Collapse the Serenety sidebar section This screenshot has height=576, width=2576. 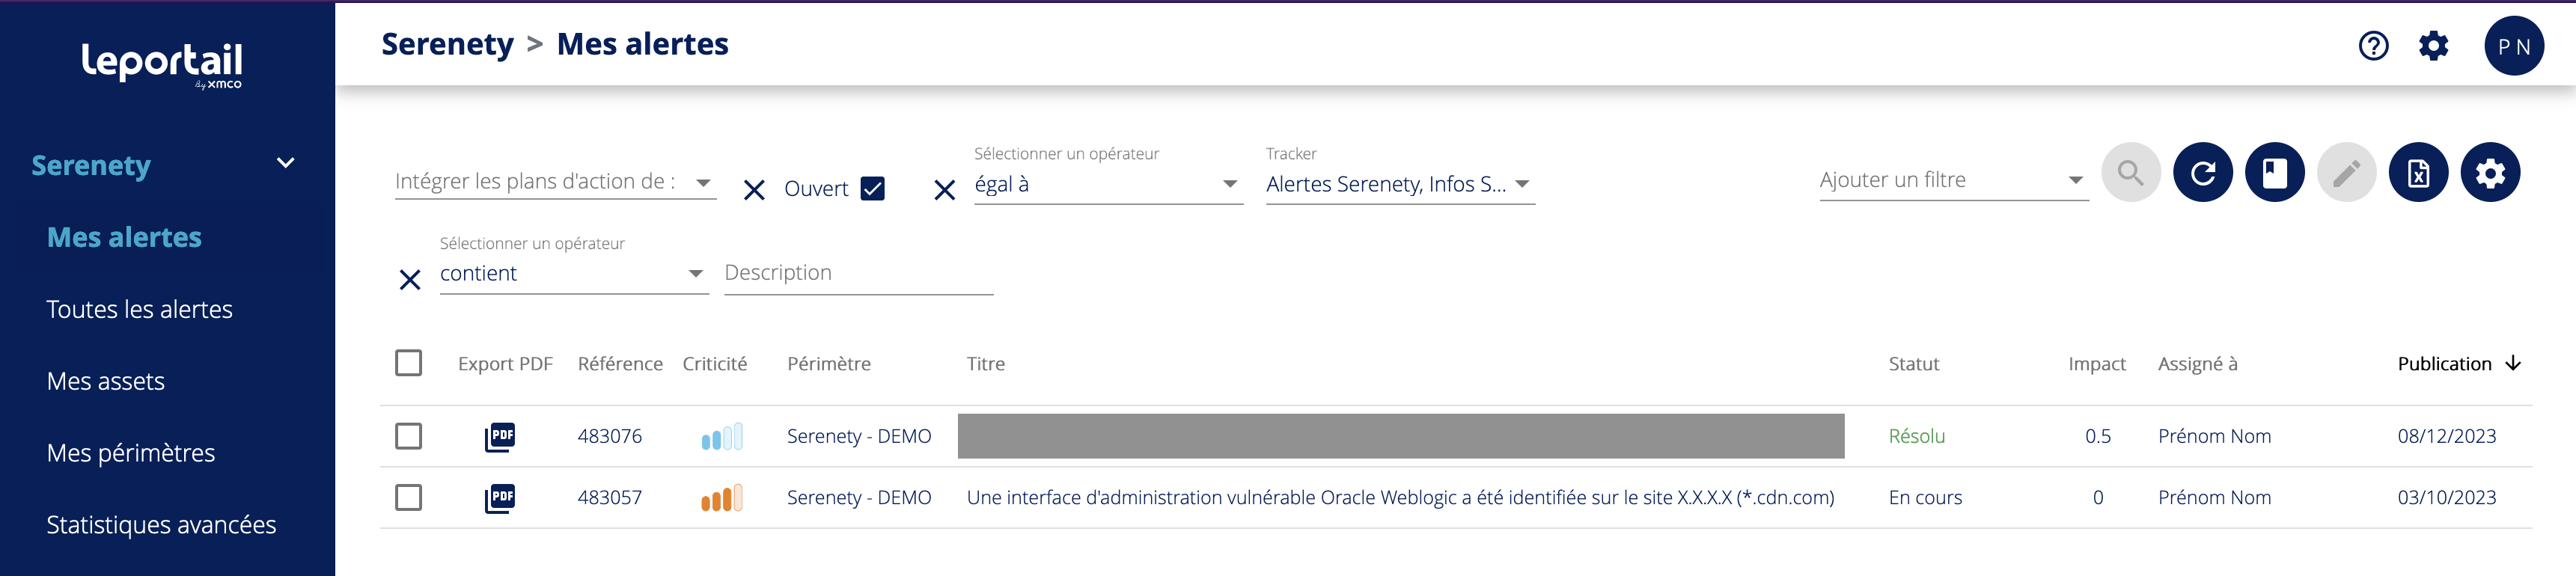coord(285,164)
